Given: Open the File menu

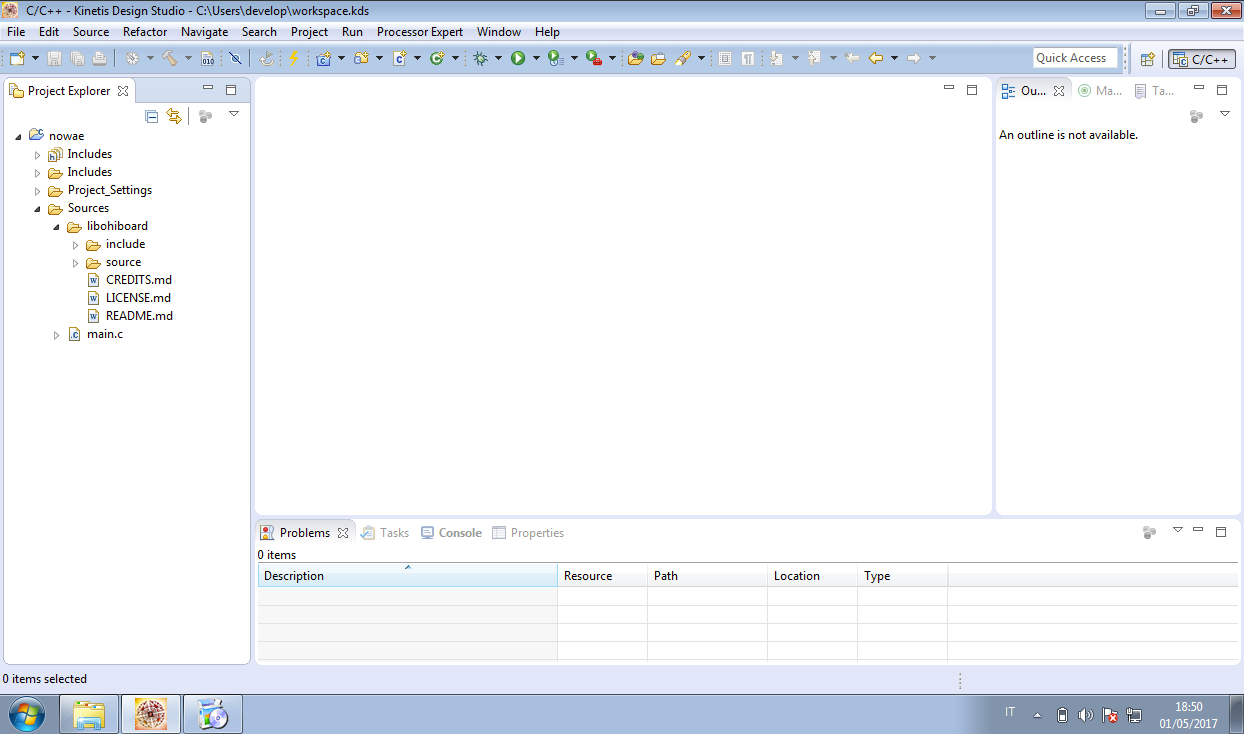Looking at the screenshot, I should [x=16, y=32].
